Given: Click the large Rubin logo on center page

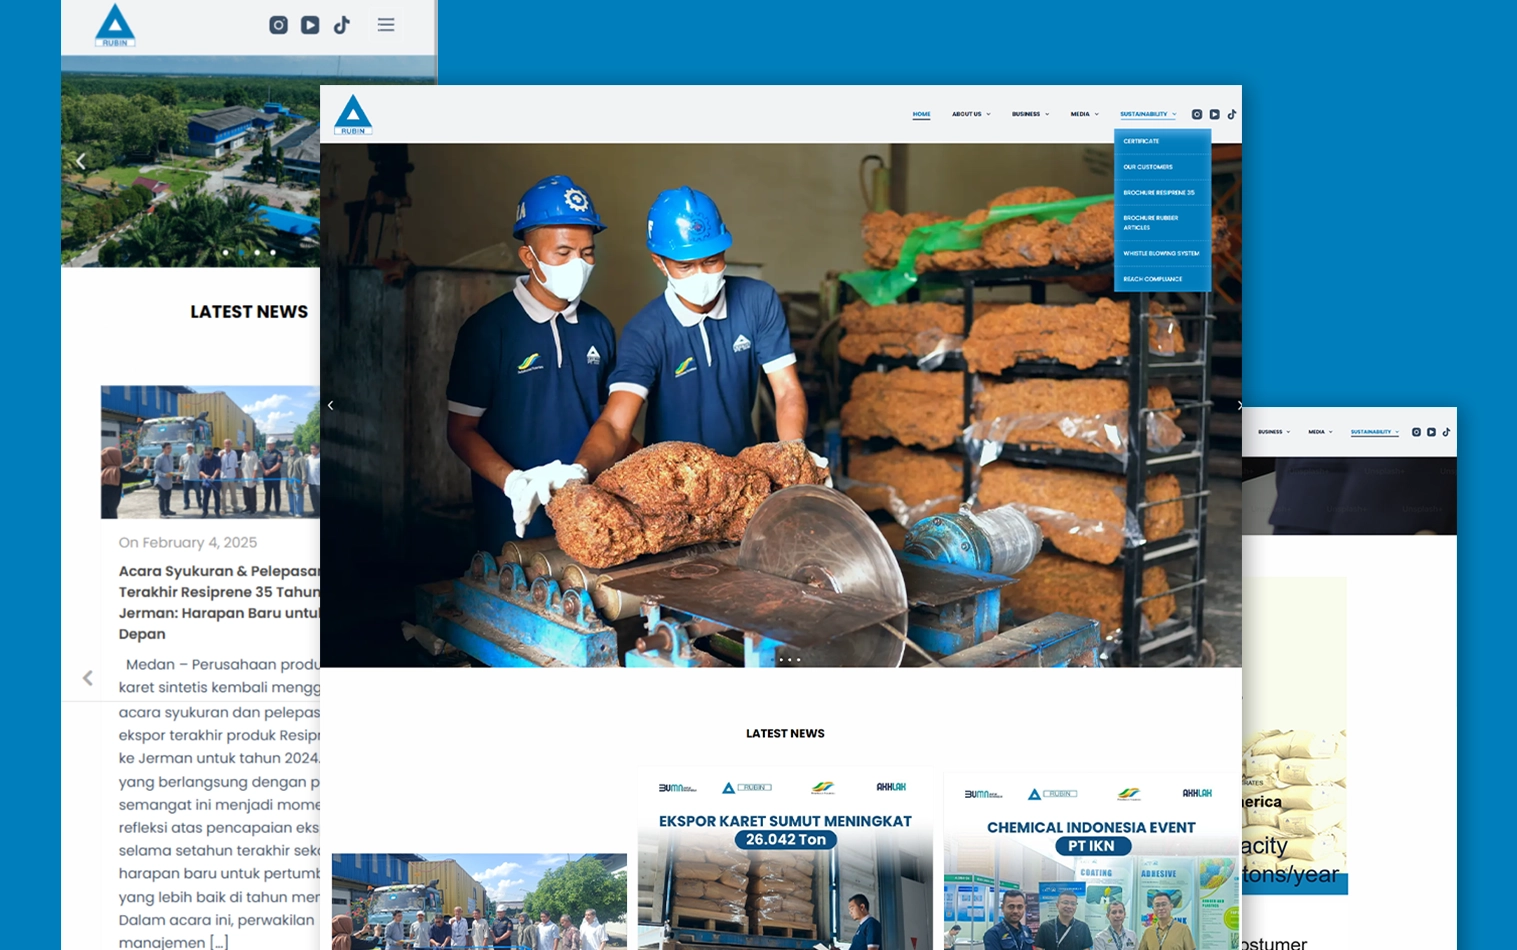Looking at the screenshot, I should [353, 115].
